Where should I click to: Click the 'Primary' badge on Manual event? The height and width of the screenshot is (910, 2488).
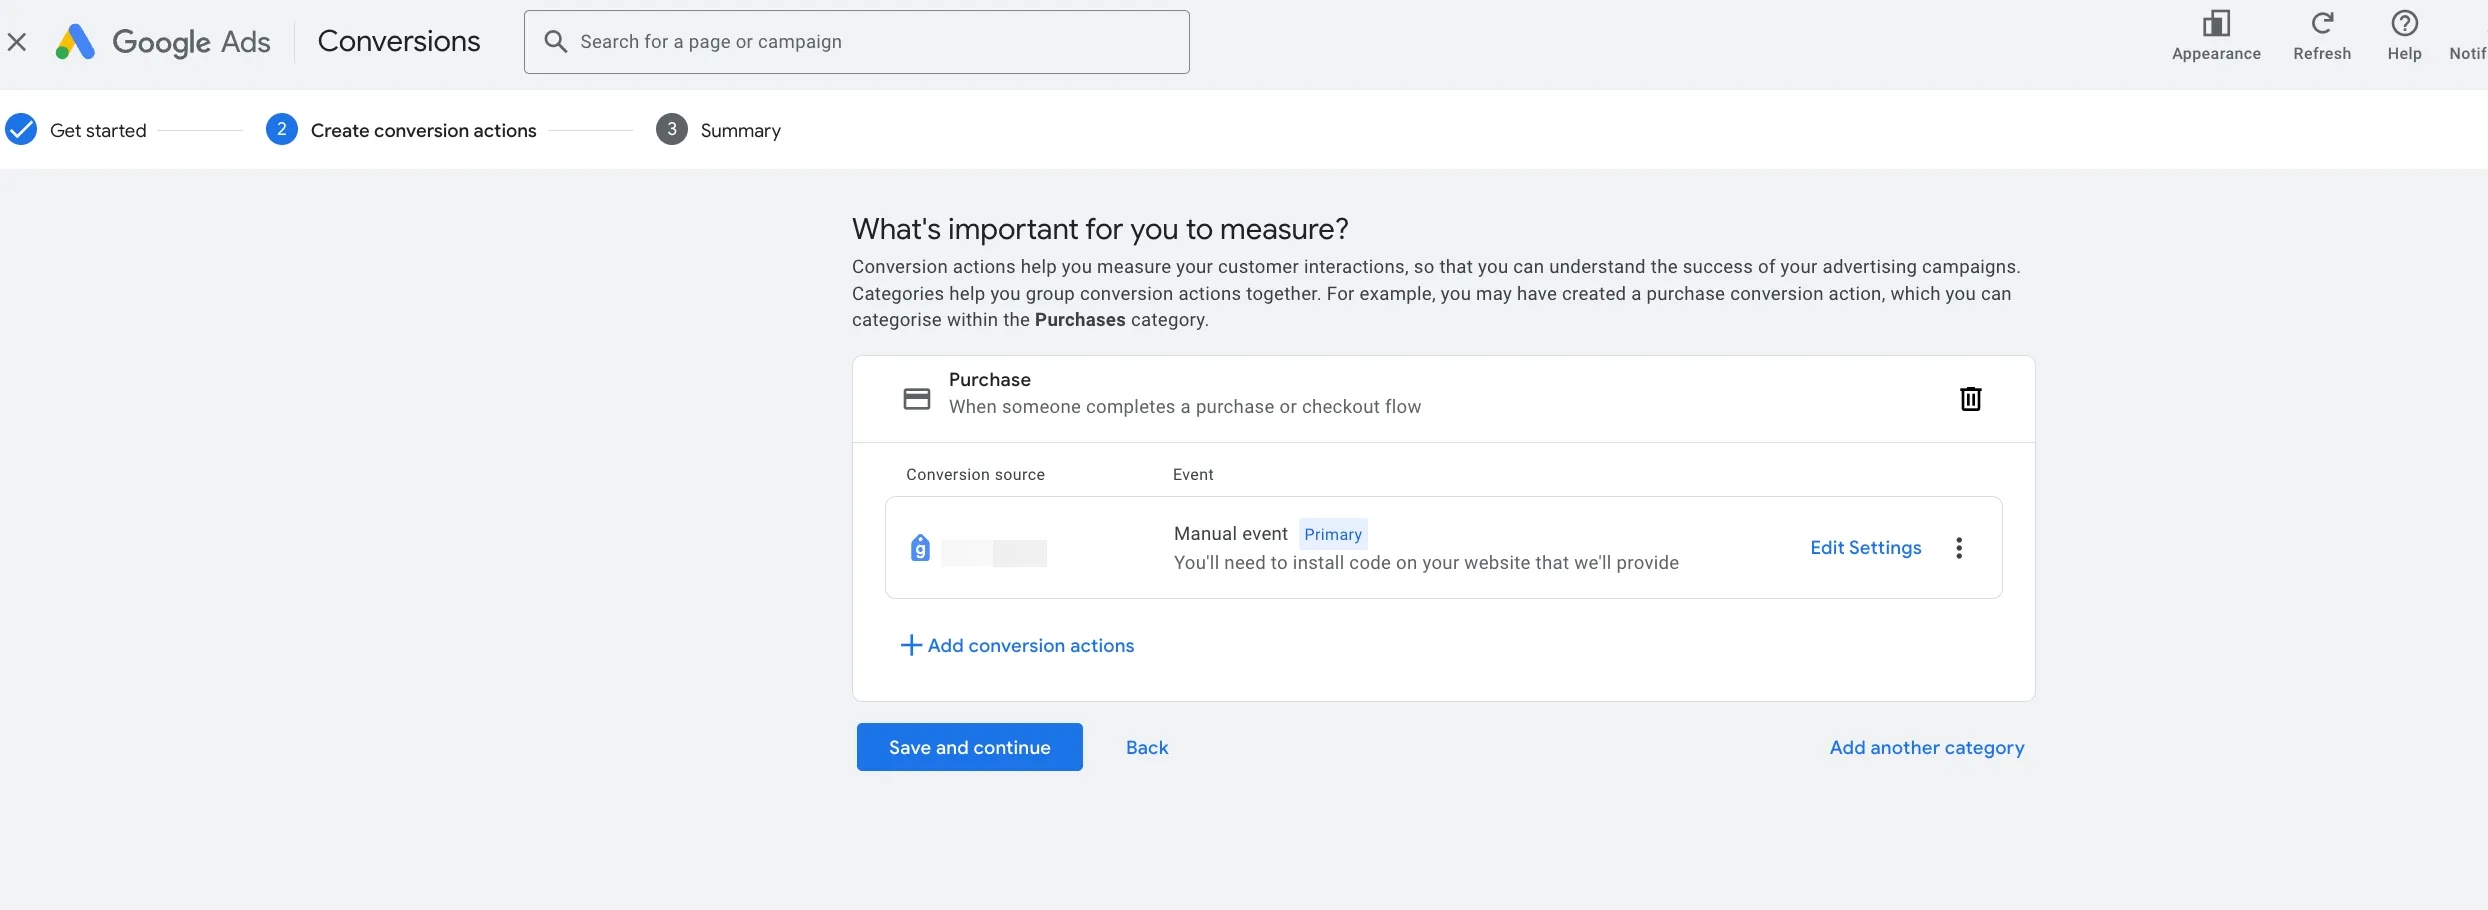click(1332, 534)
